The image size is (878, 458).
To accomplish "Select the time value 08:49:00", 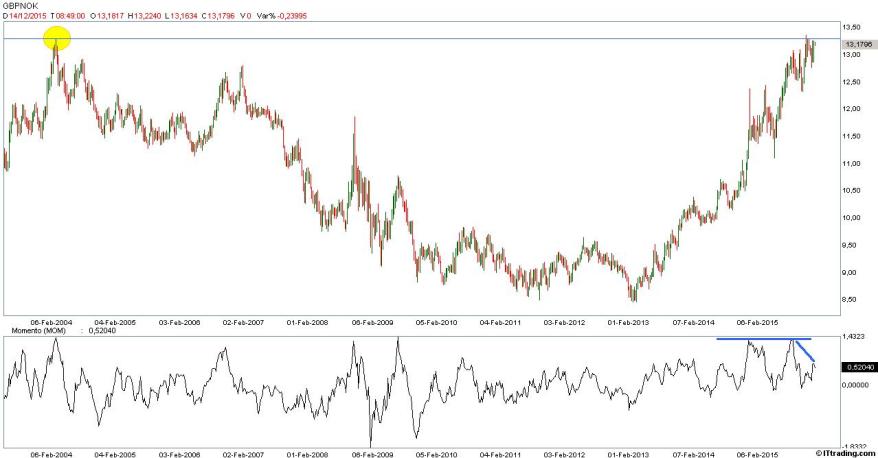I will pyautogui.click(x=70, y=16).
